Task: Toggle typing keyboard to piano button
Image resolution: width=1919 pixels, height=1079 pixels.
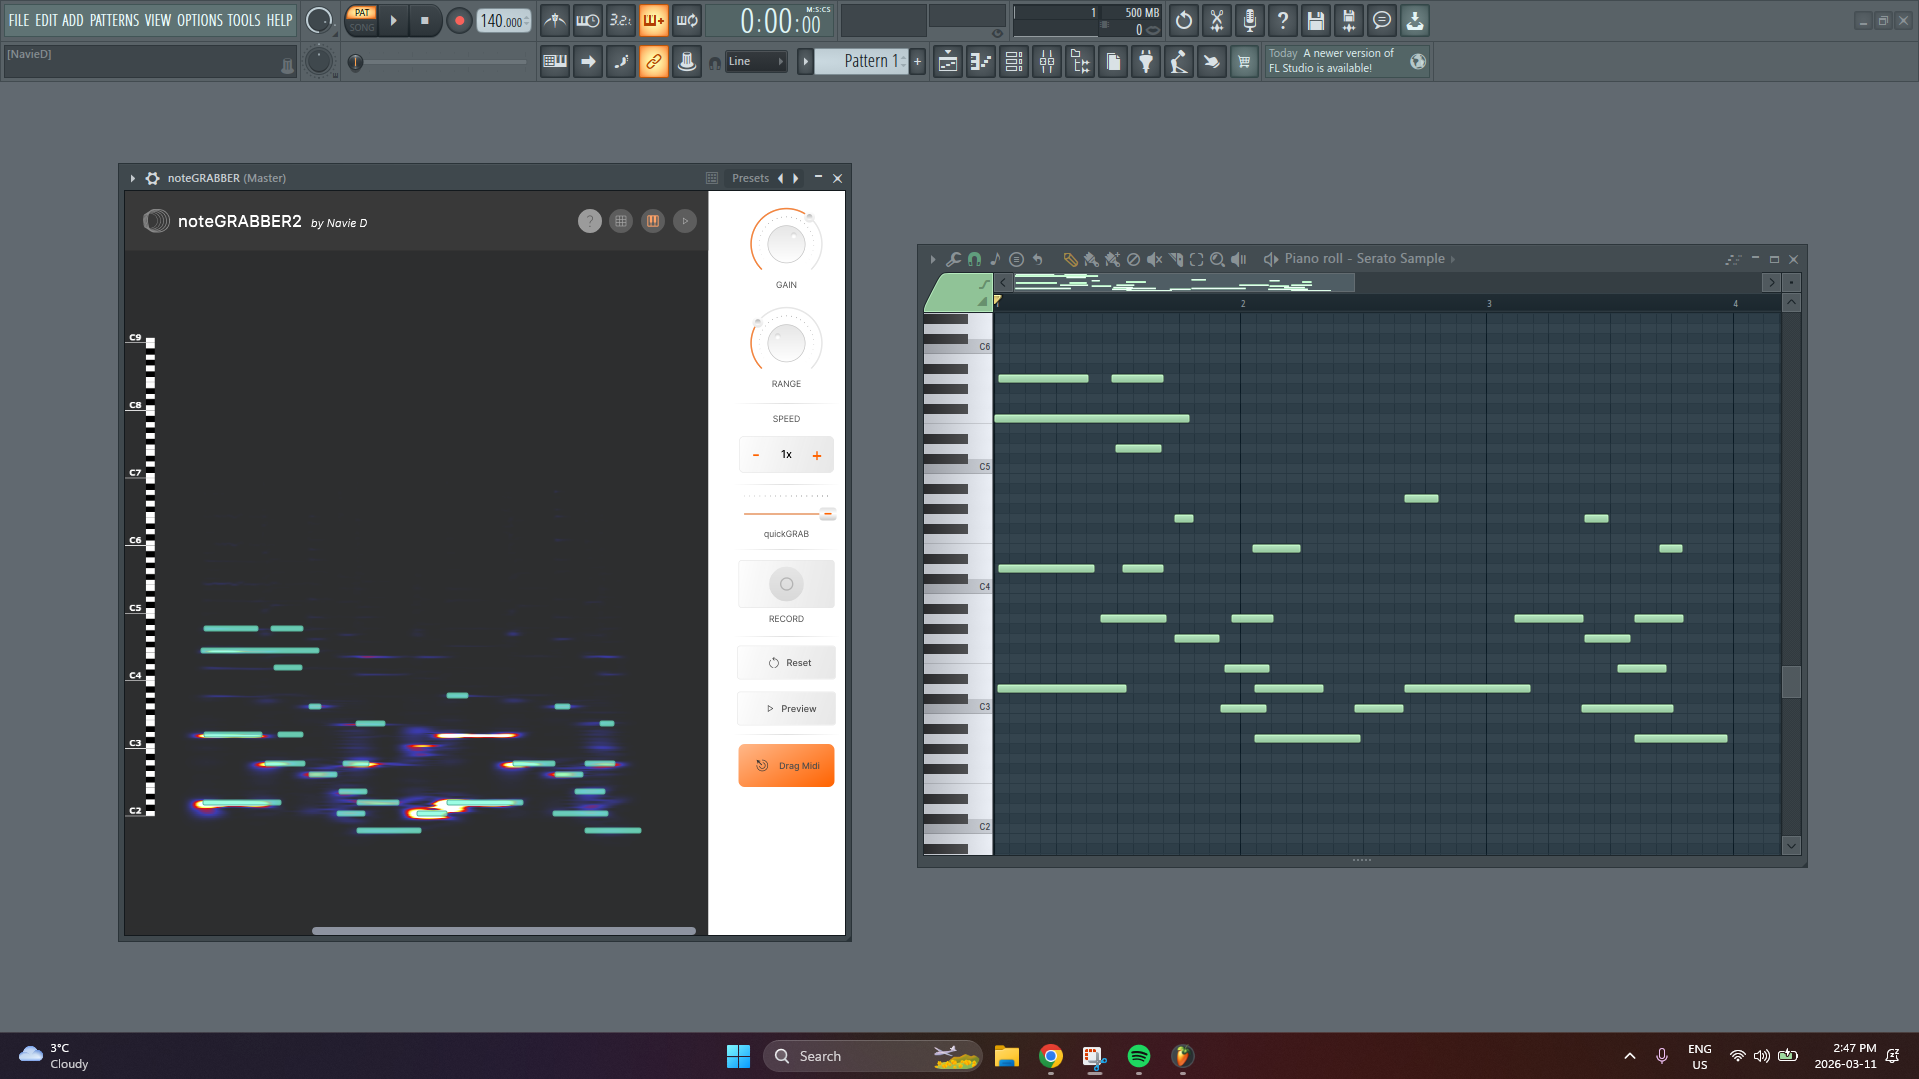Action: 555,62
